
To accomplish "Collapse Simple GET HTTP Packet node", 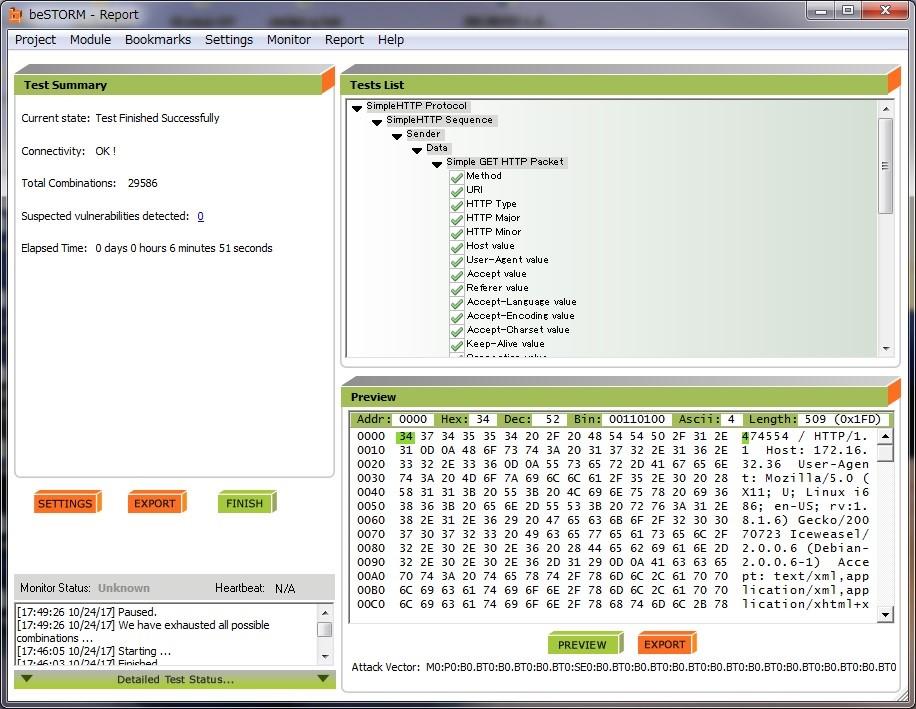I will click(x=436, y=164).
